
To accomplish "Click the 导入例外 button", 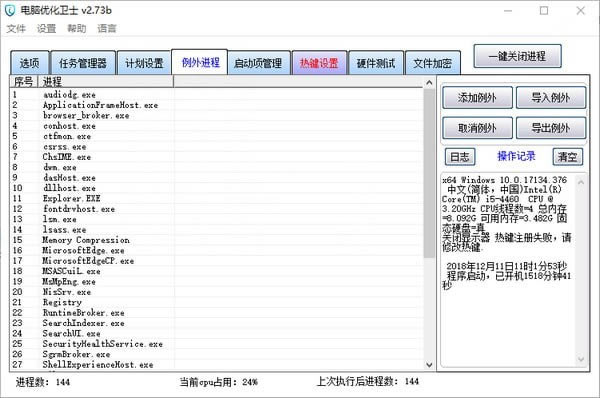I will [551, 98].
